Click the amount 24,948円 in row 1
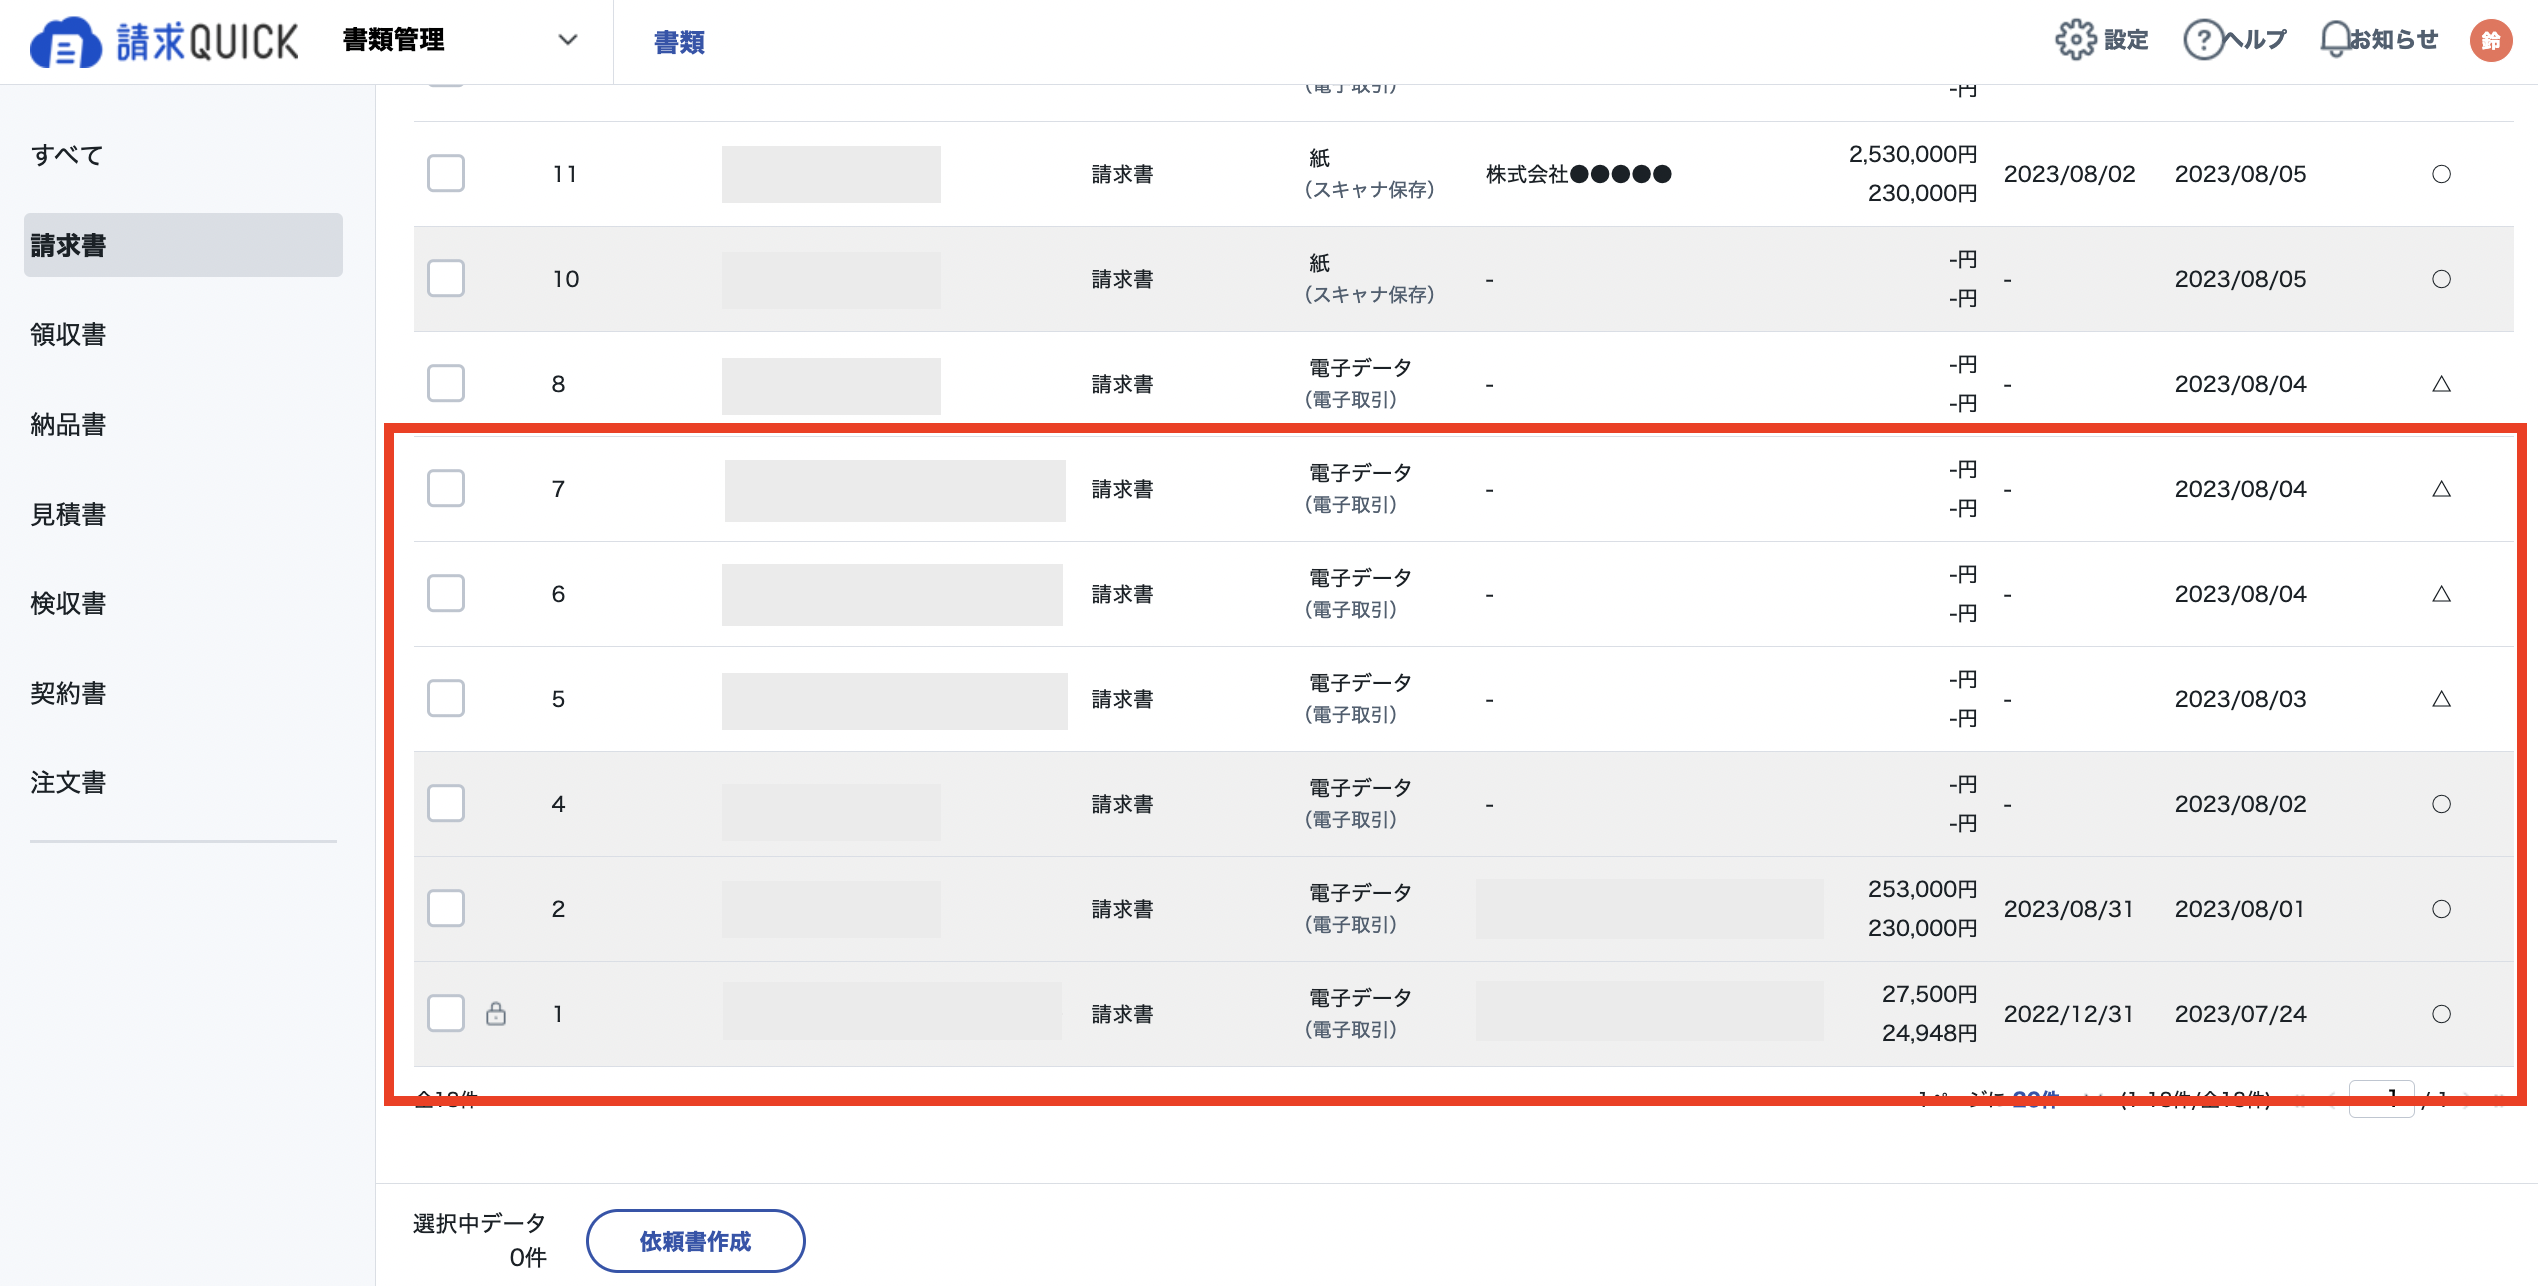This screenshot has height=1286, width=2538. pyautogui.click(x=1929, y=1033)
